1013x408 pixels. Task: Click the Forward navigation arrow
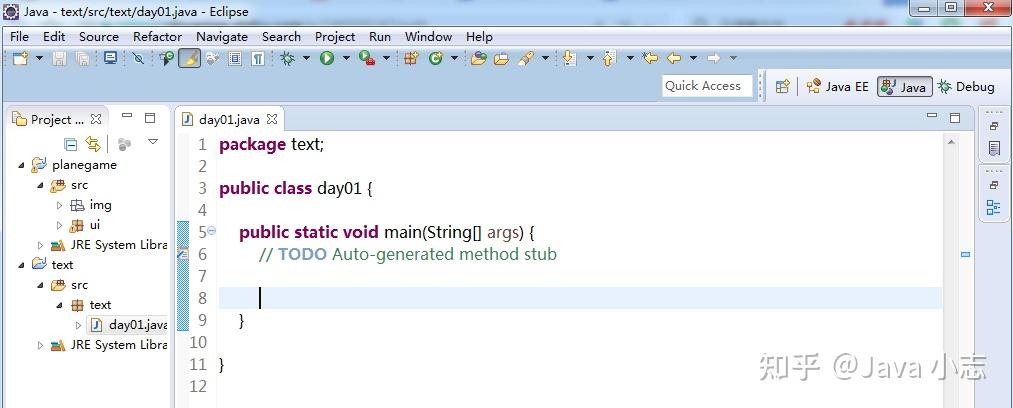pos(713,59)
